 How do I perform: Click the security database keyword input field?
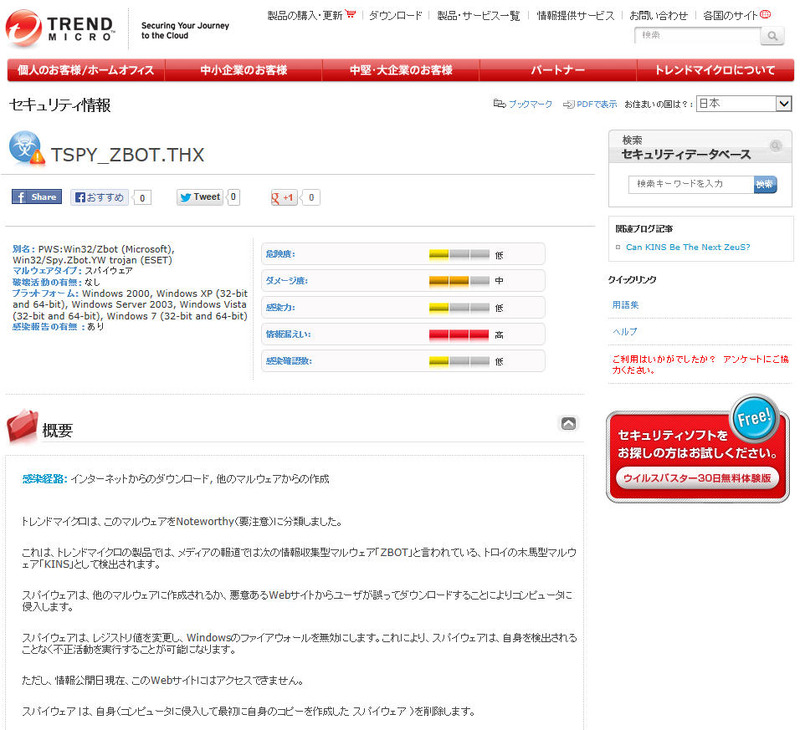pos(690,184)
